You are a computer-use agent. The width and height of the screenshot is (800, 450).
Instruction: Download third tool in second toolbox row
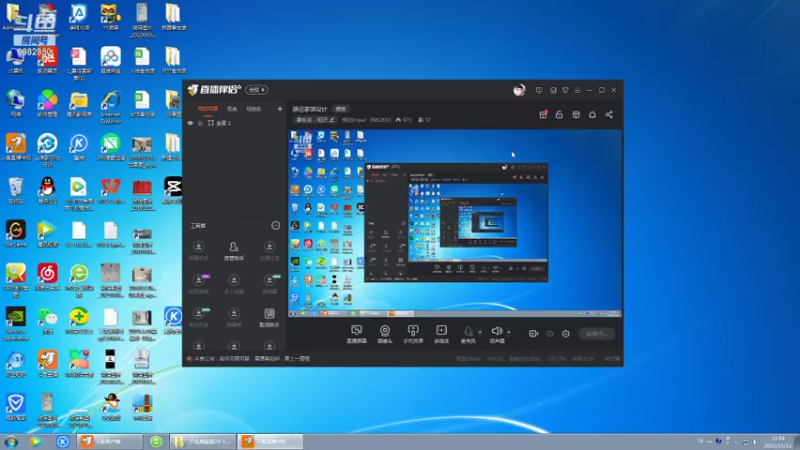pyautogui.click(x=269, y=284)
